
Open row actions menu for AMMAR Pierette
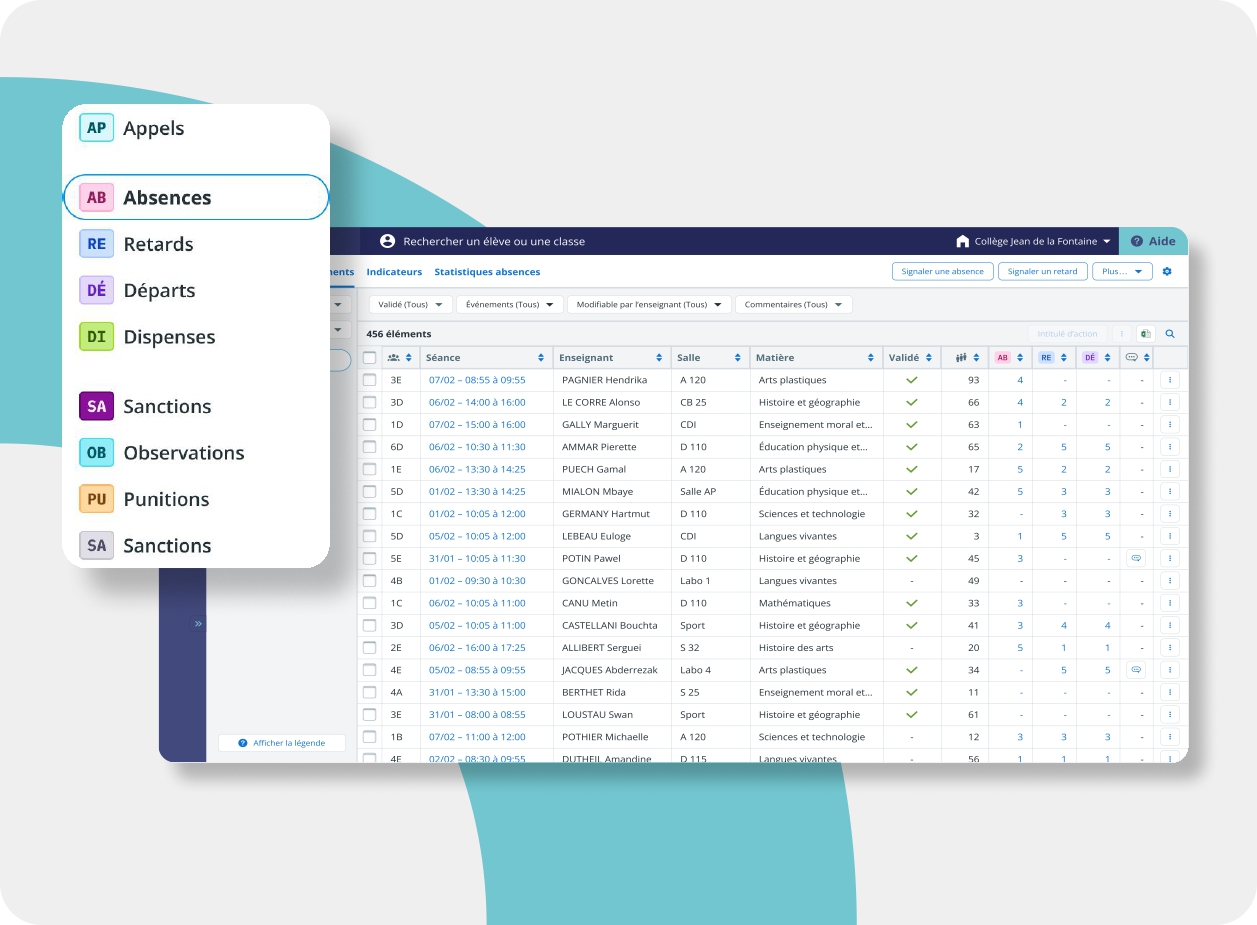1170,447
